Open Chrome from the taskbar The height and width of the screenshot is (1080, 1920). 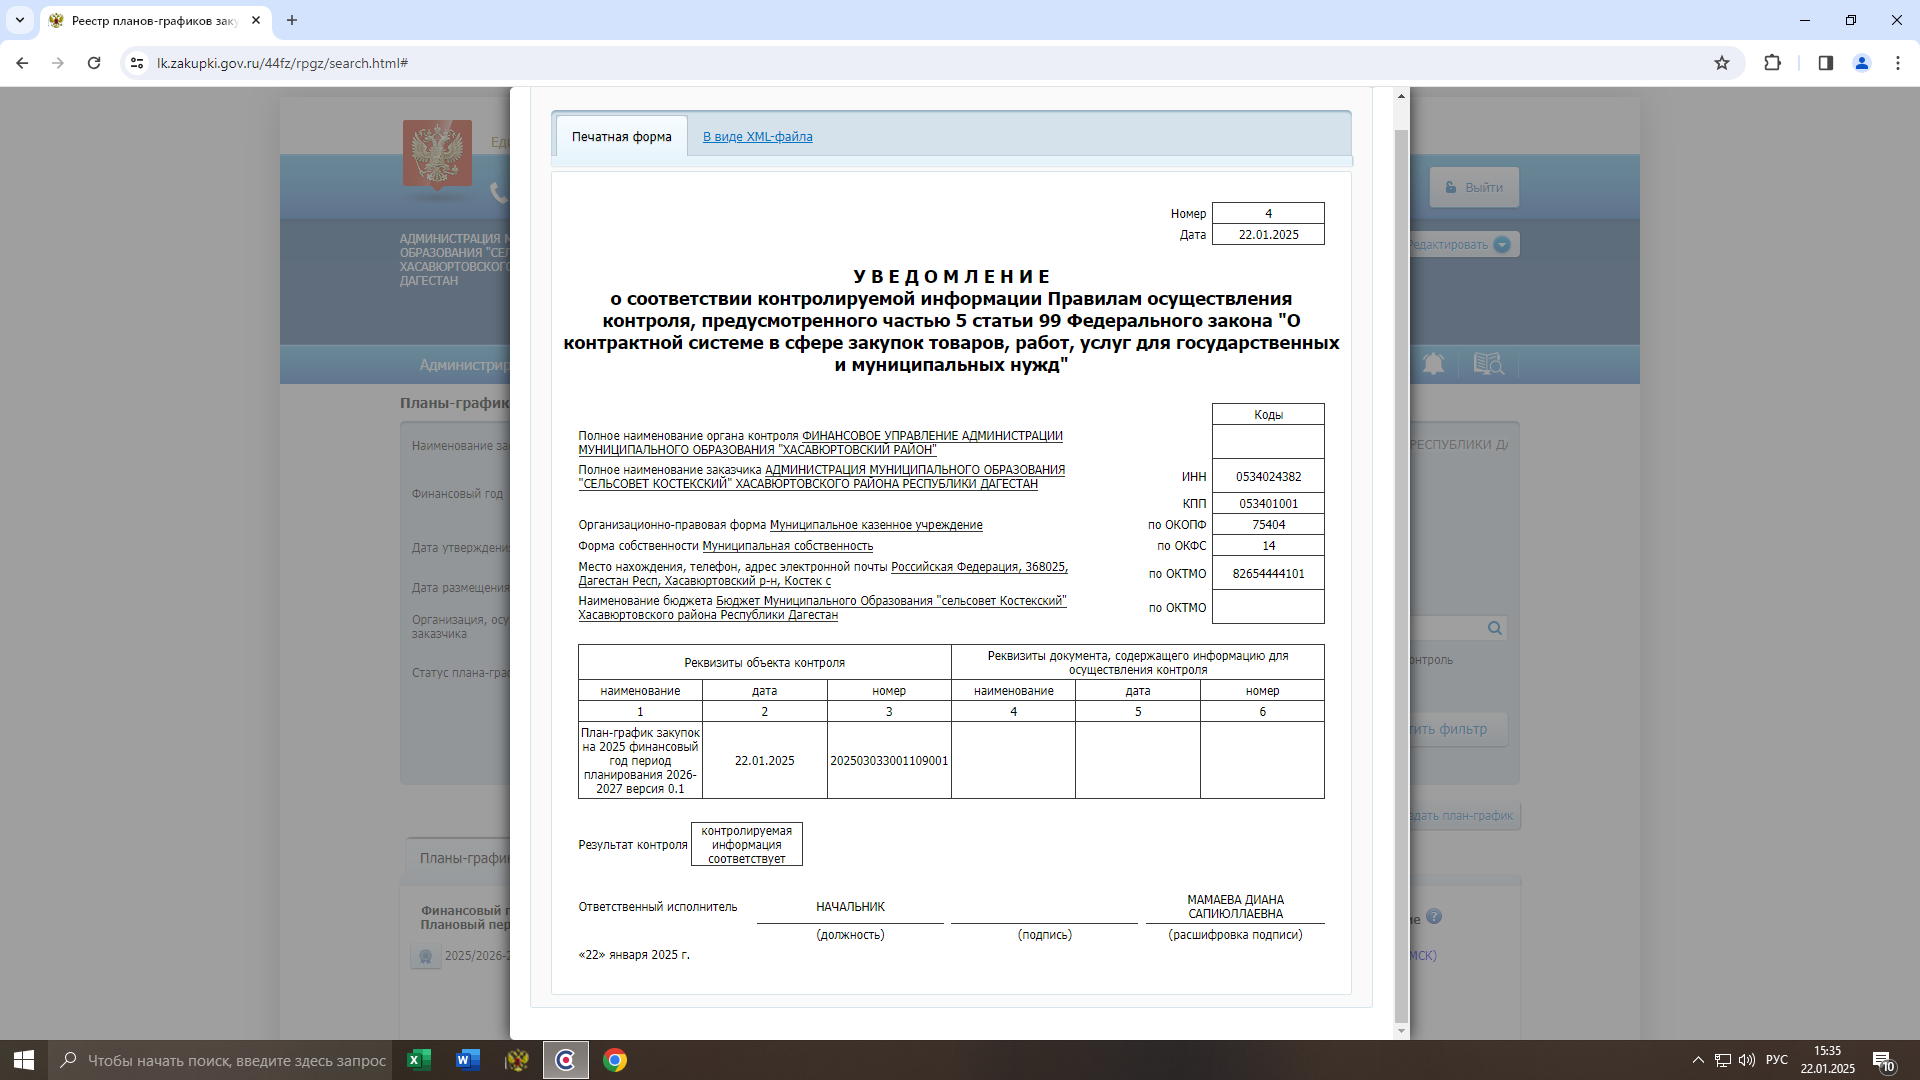[x=615, y=1060]
